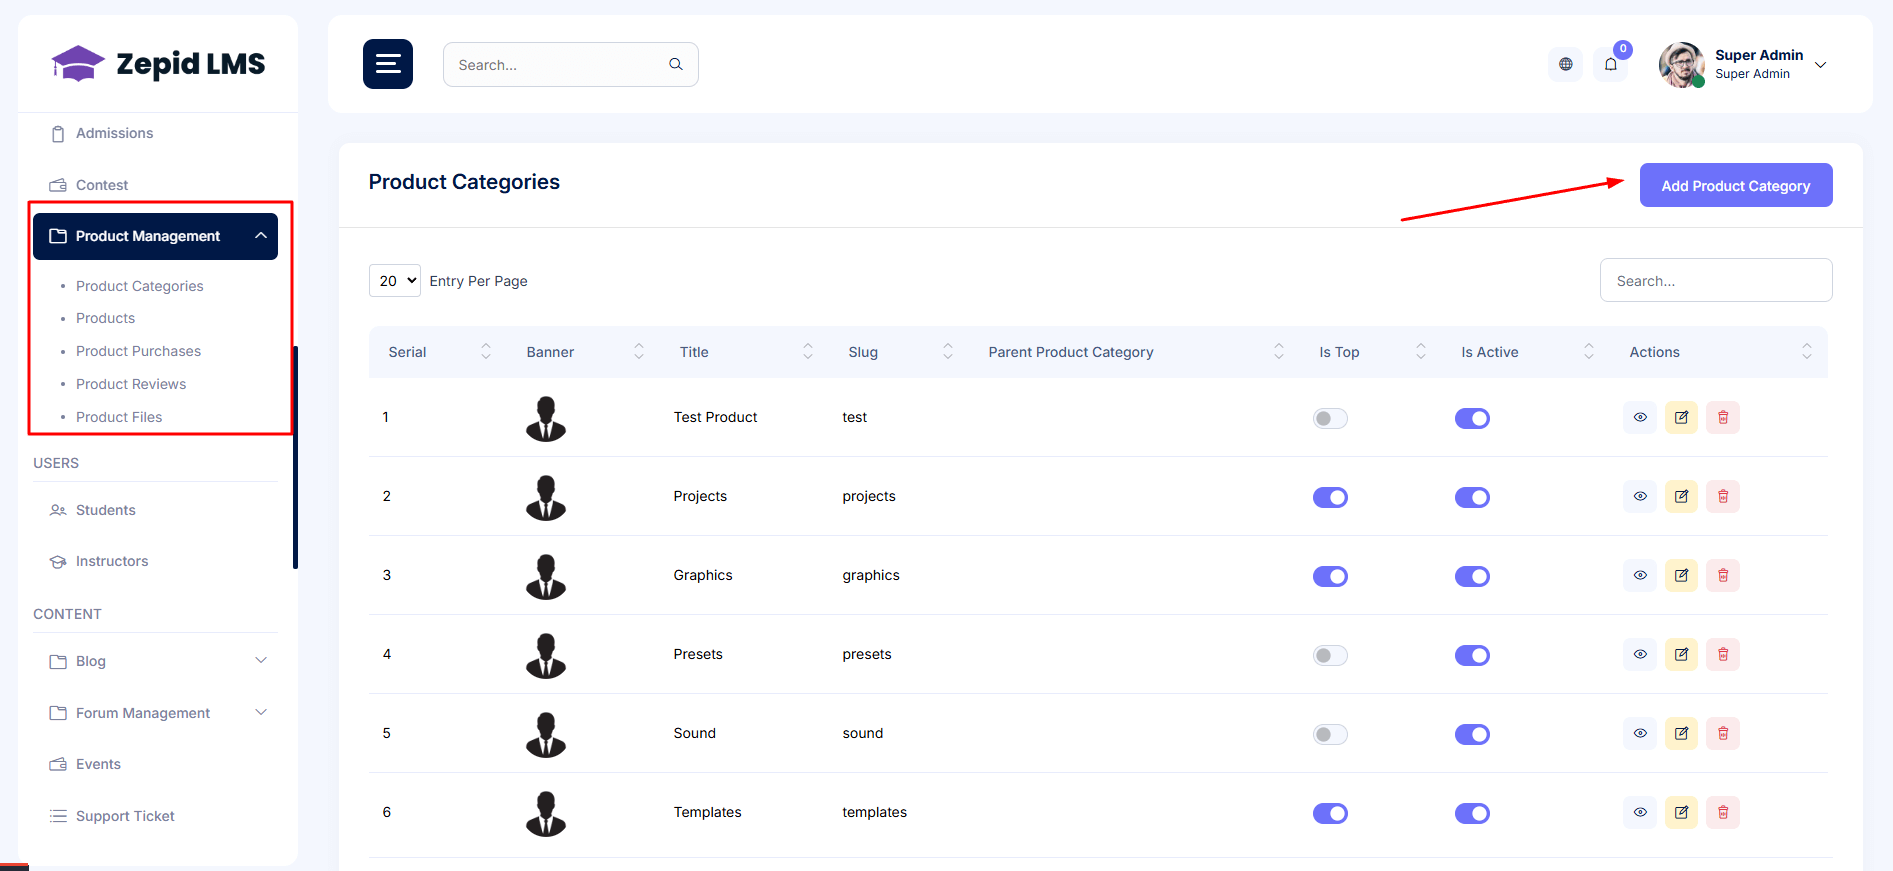Enable Is Top for Sound
Screen dimensions: 1893x871
tap(1330, 734)
